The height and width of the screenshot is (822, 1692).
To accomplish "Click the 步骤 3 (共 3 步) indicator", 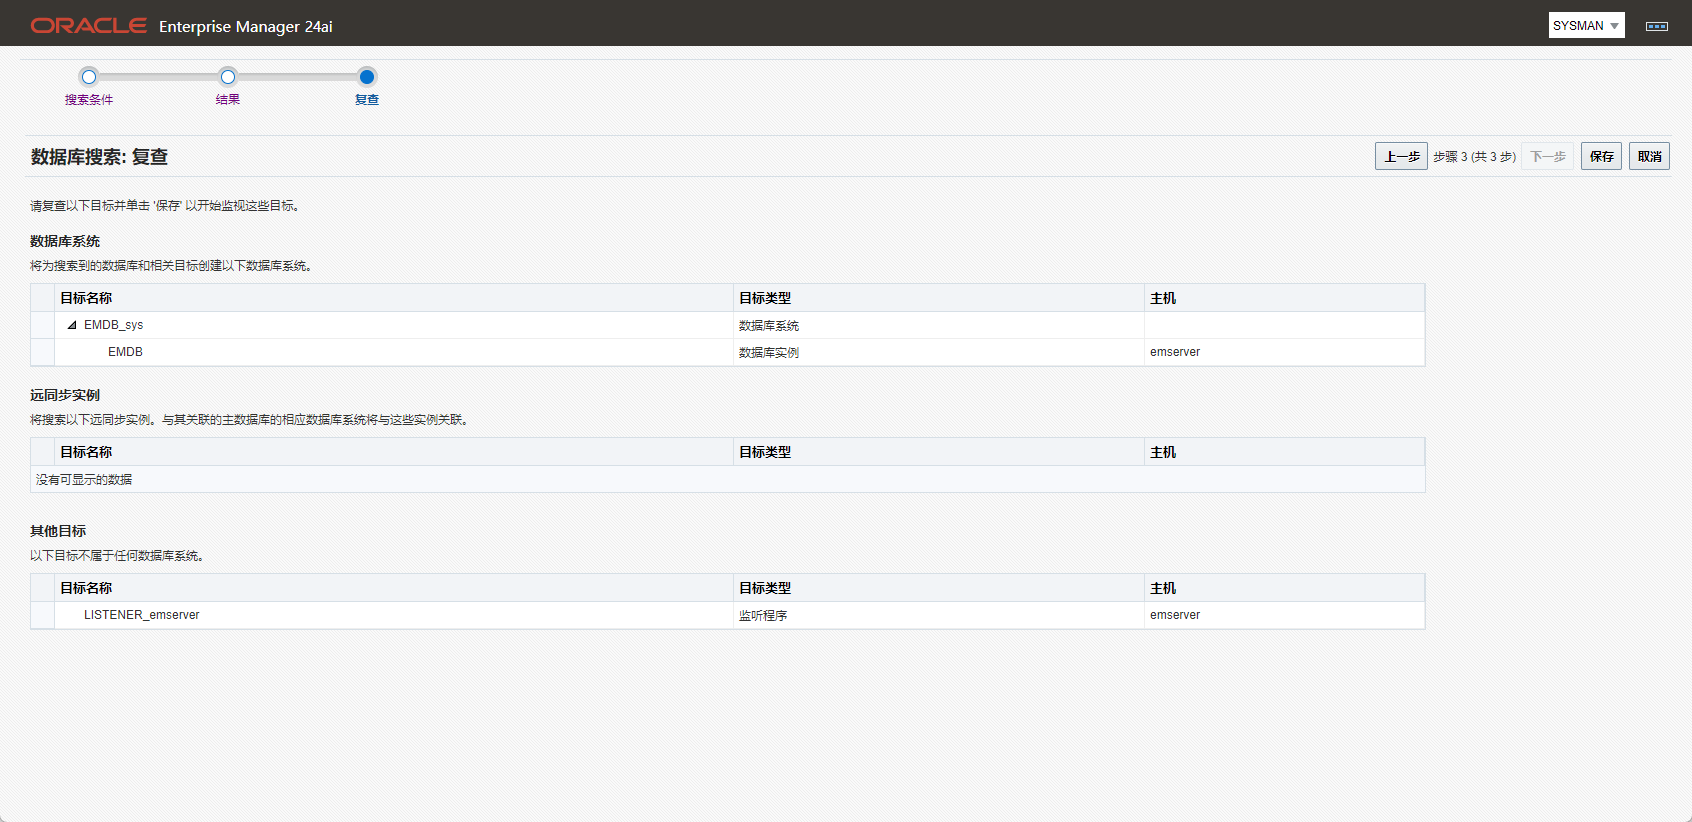I will pyautogui.click(x=1474, y=157).
